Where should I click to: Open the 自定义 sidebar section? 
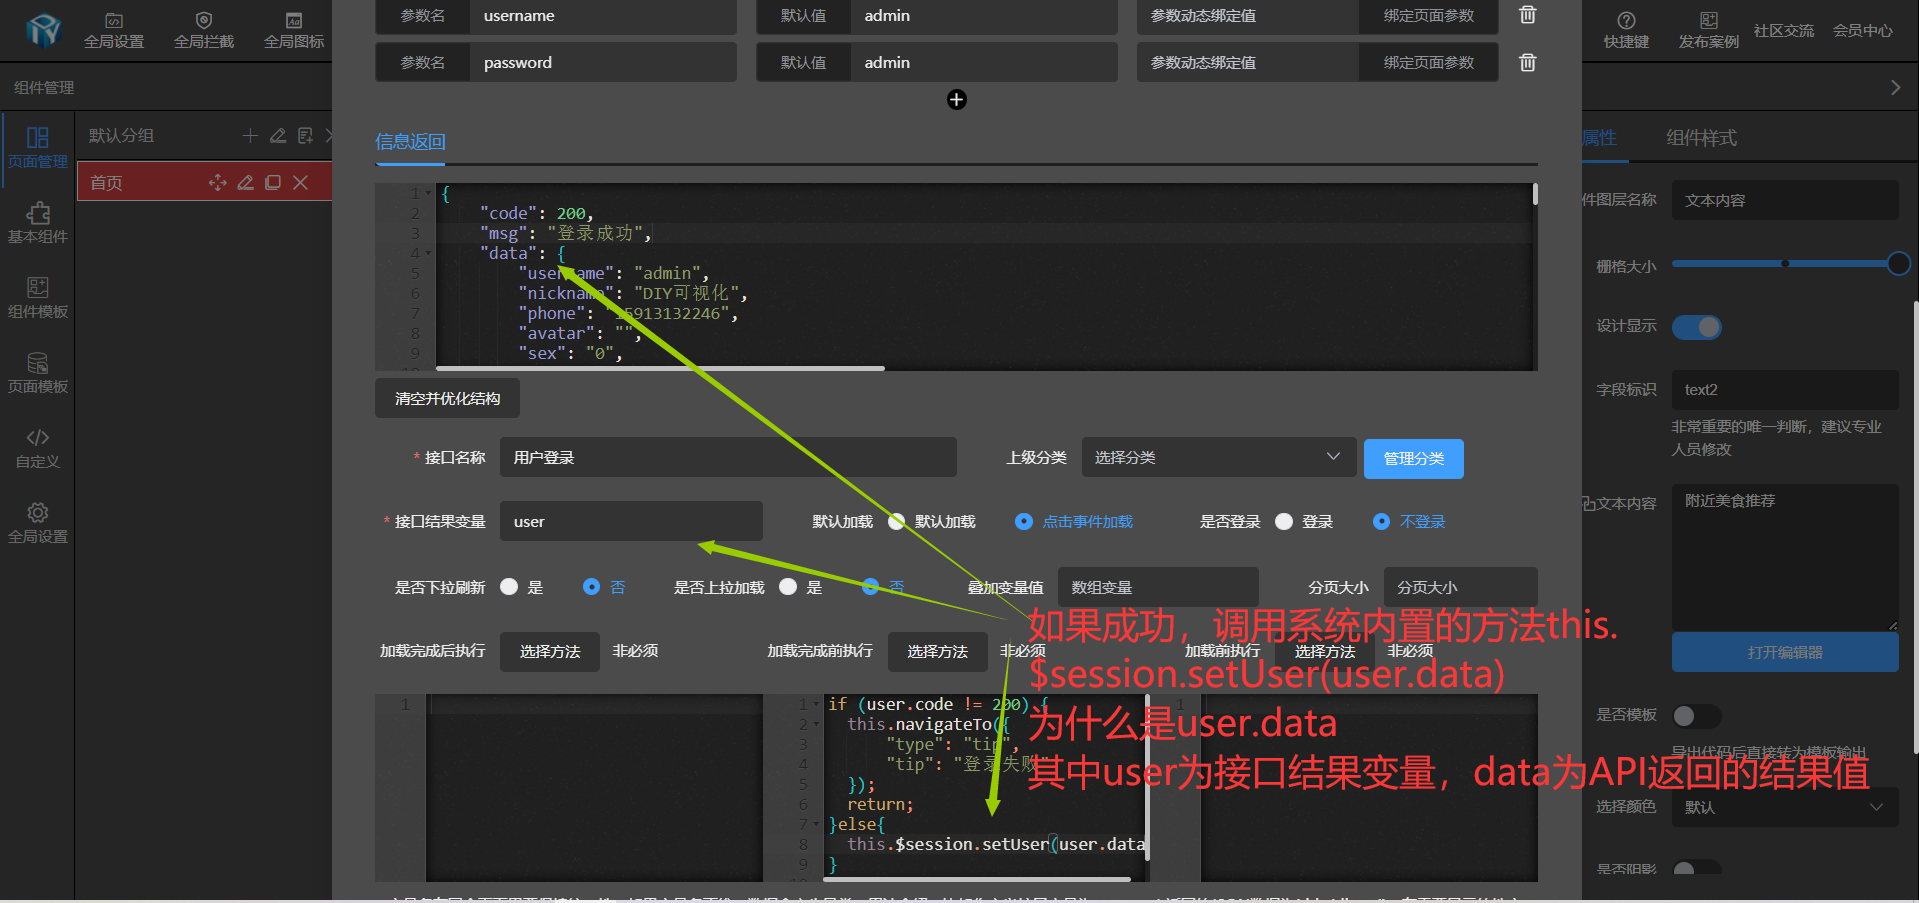point(38,448)
